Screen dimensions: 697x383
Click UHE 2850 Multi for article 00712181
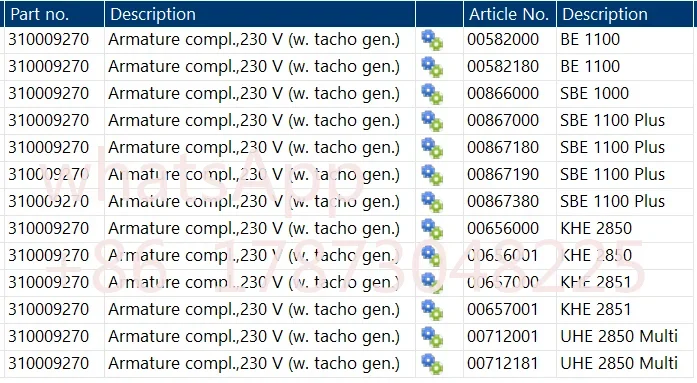(619, 363)
